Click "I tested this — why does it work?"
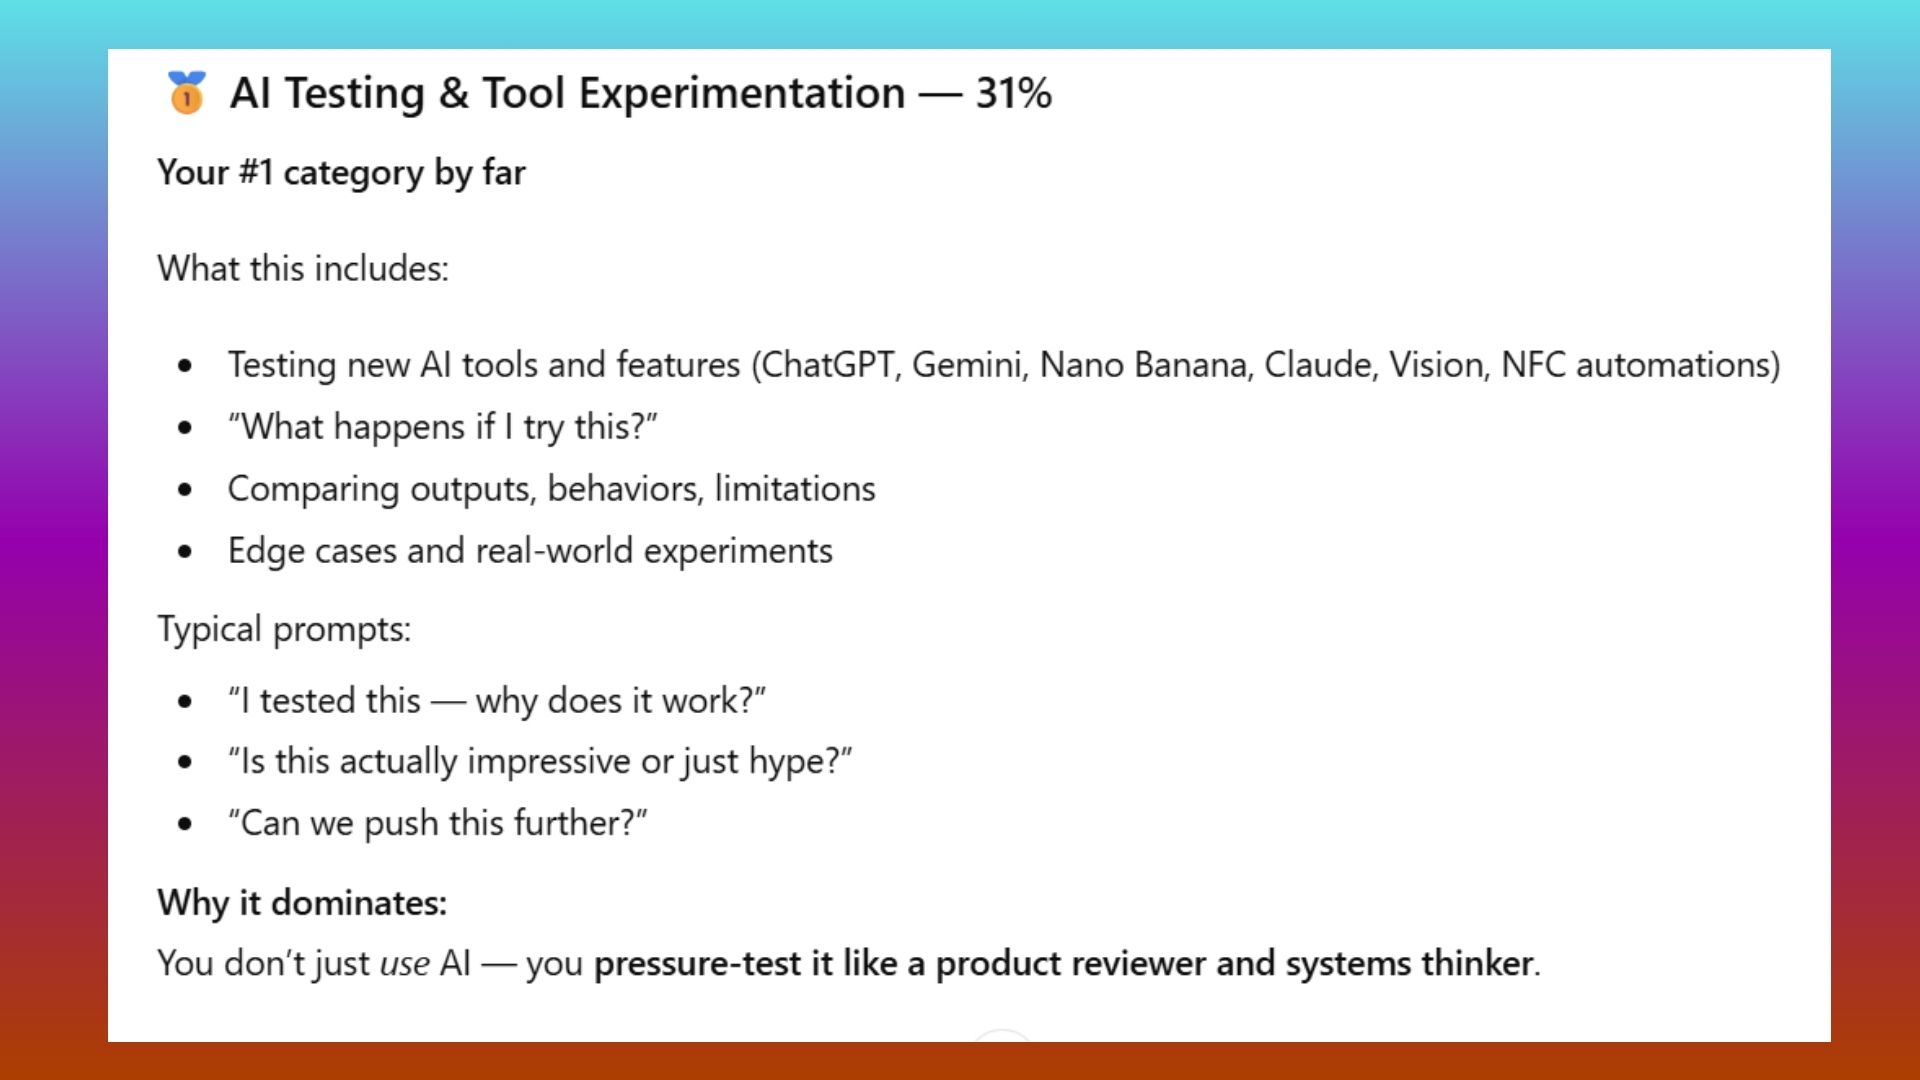Image resolution: width=1920 pixels, height=1080 pixels. click(x=497, y=701)
